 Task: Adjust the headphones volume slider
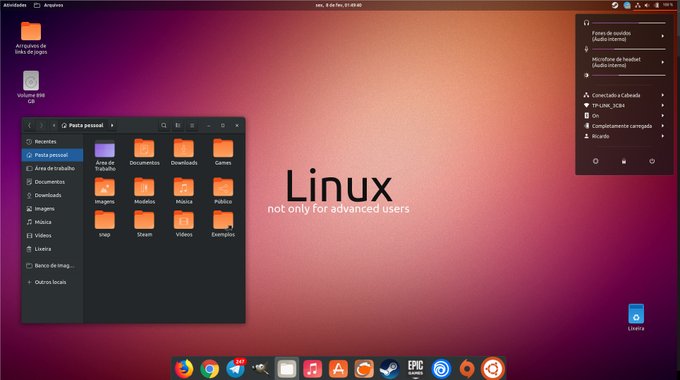(x=629, y=23)
